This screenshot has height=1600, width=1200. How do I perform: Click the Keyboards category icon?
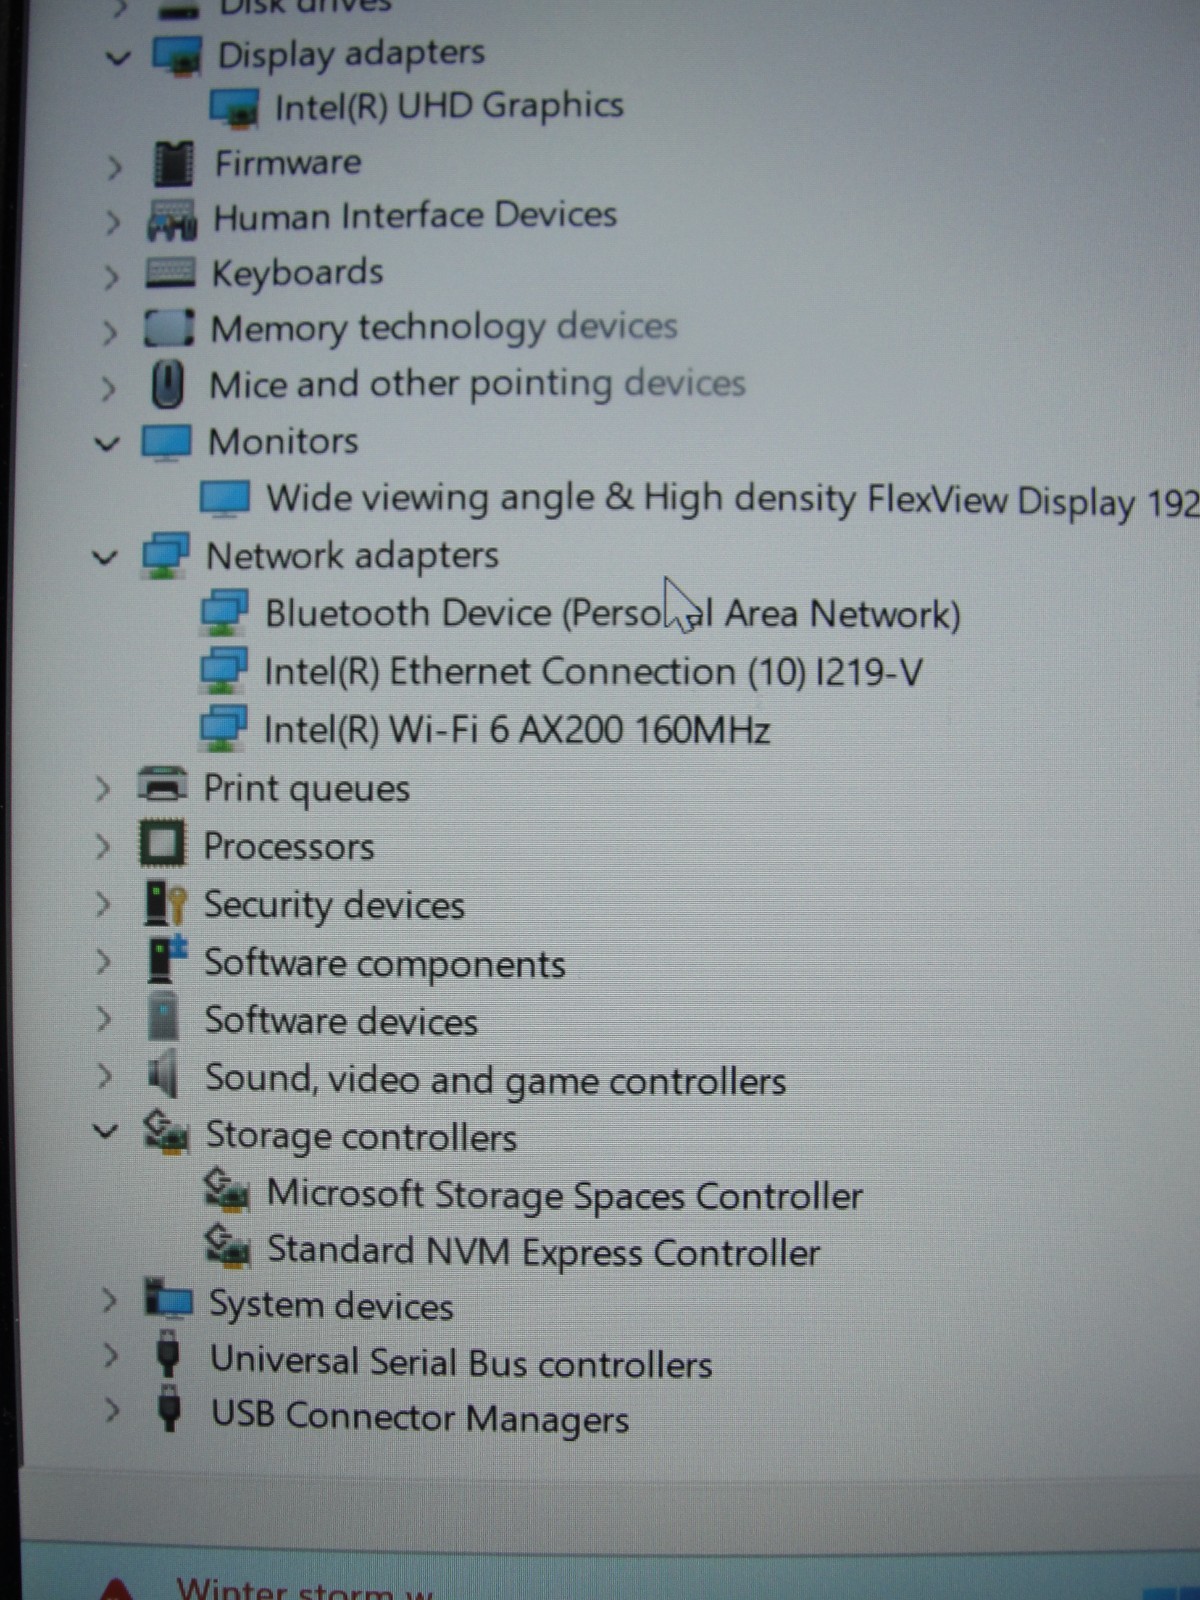click(170, 273)
